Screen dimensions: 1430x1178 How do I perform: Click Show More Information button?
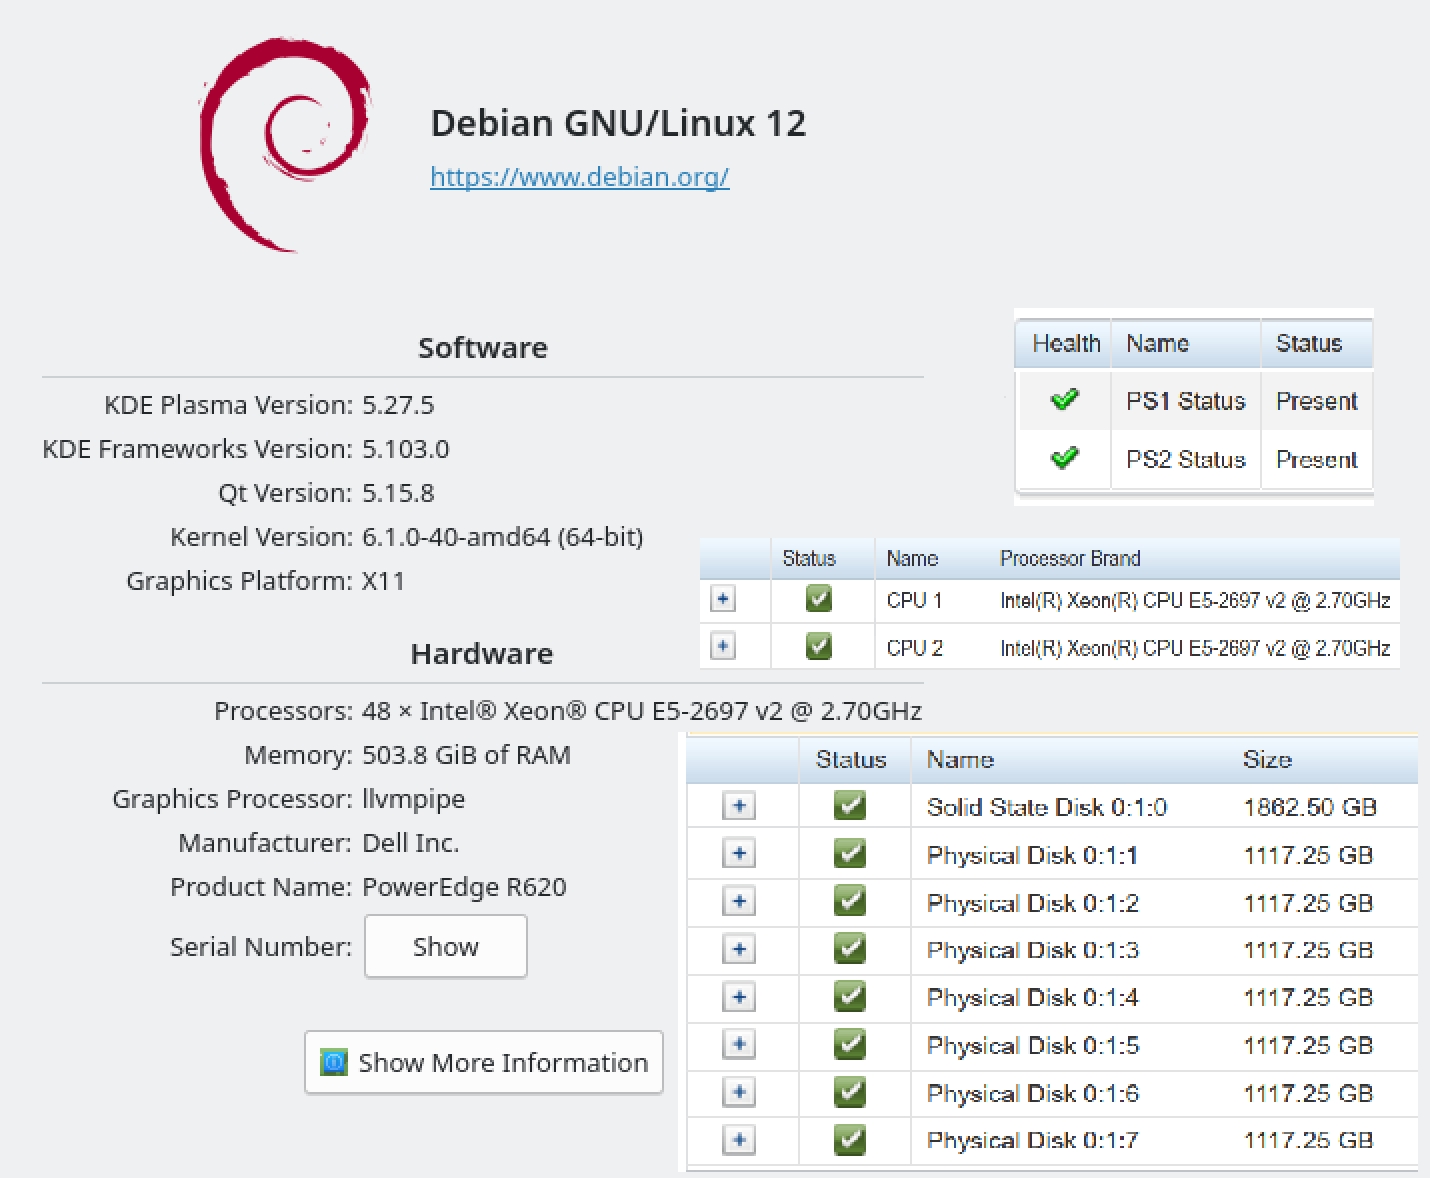point(484,1062)
